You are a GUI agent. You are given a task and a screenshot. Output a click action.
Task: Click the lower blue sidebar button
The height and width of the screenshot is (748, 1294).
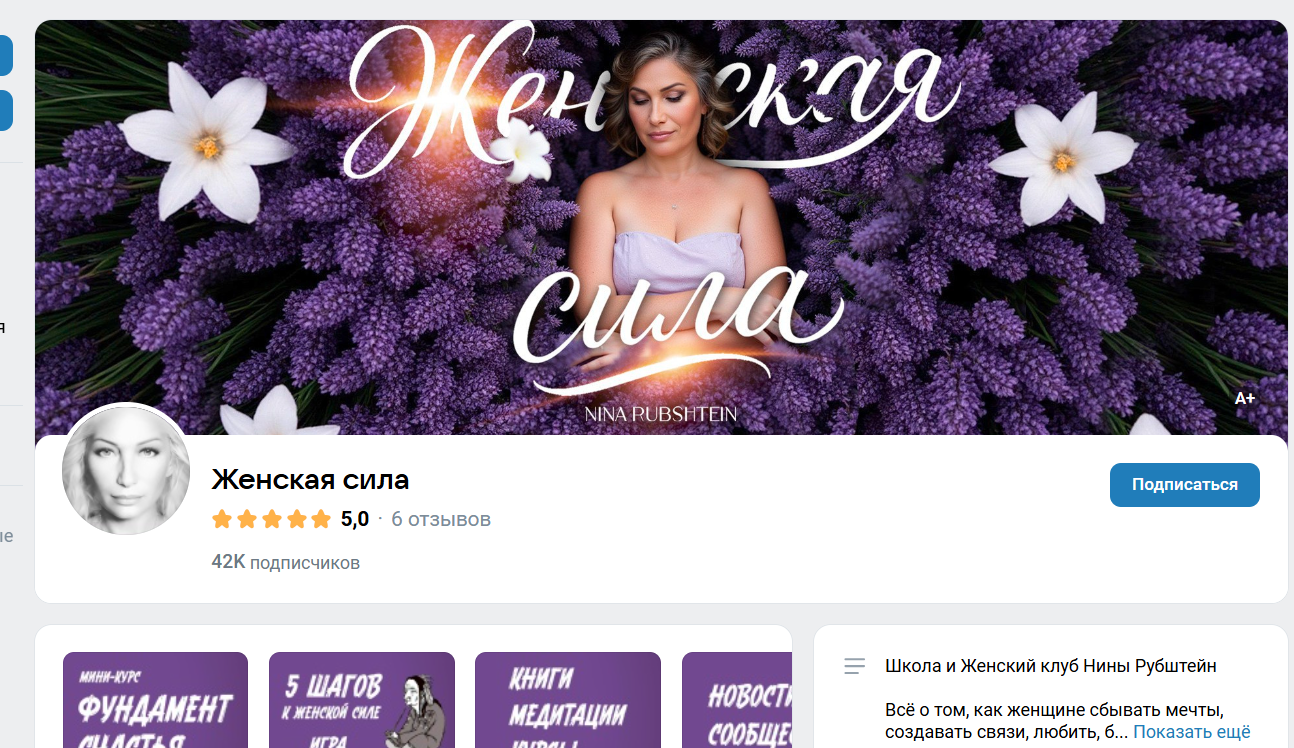6,111
